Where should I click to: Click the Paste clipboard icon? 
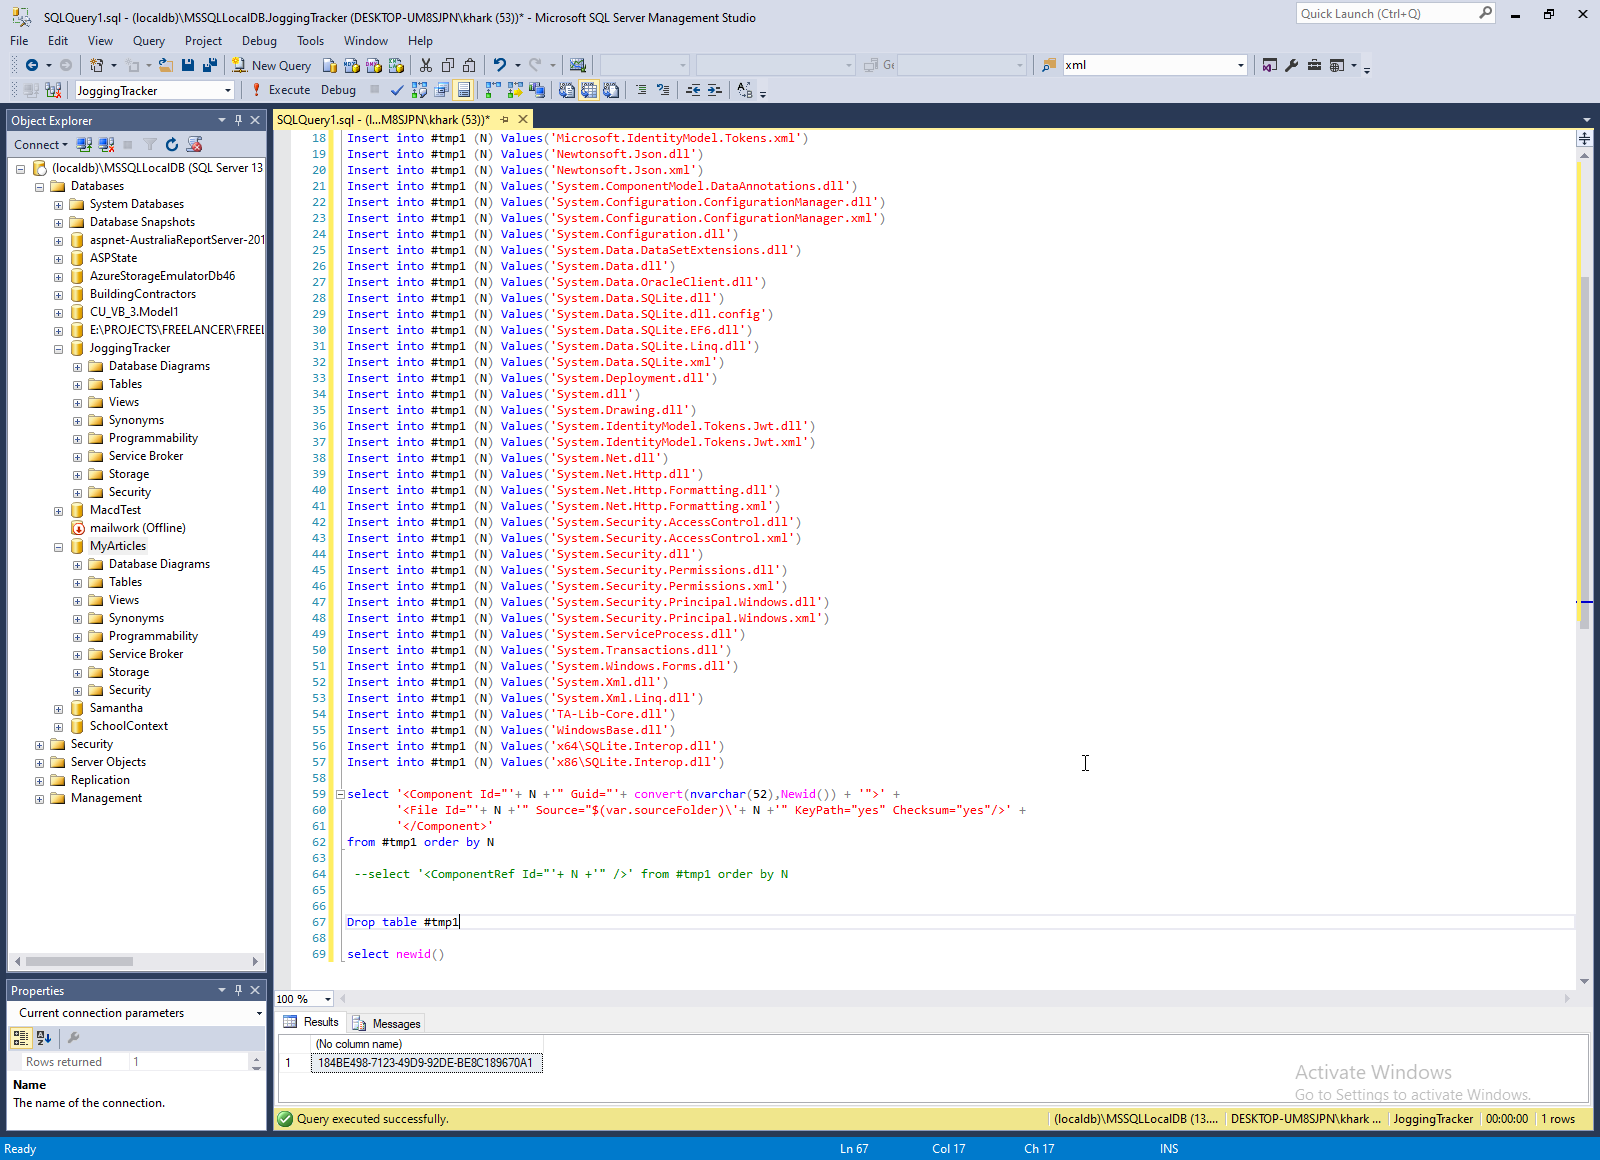(x=469, y=65)
